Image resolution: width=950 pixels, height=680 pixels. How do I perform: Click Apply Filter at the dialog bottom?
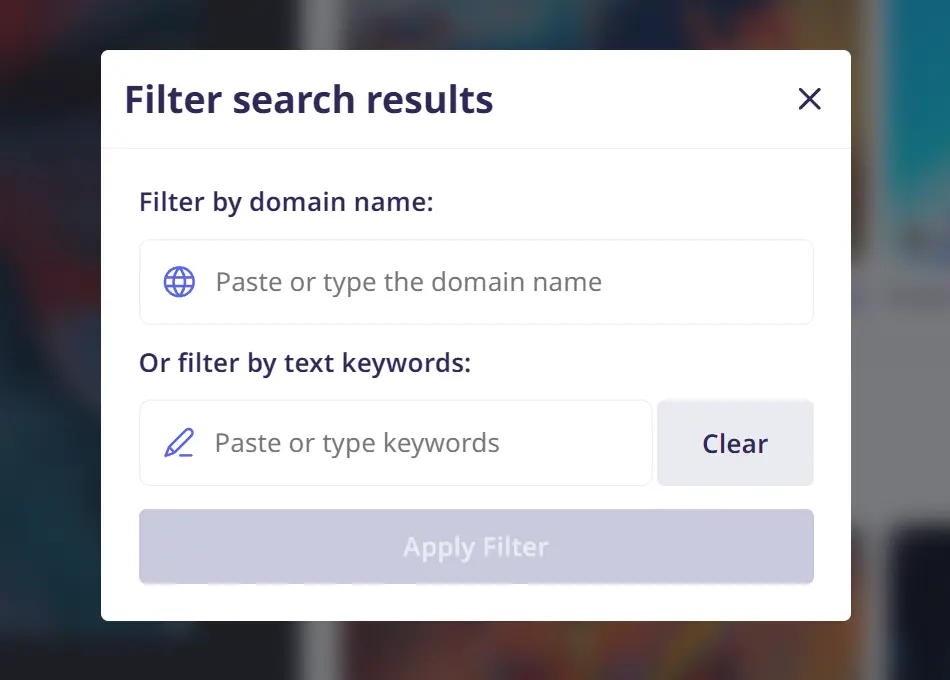[476, 546]
